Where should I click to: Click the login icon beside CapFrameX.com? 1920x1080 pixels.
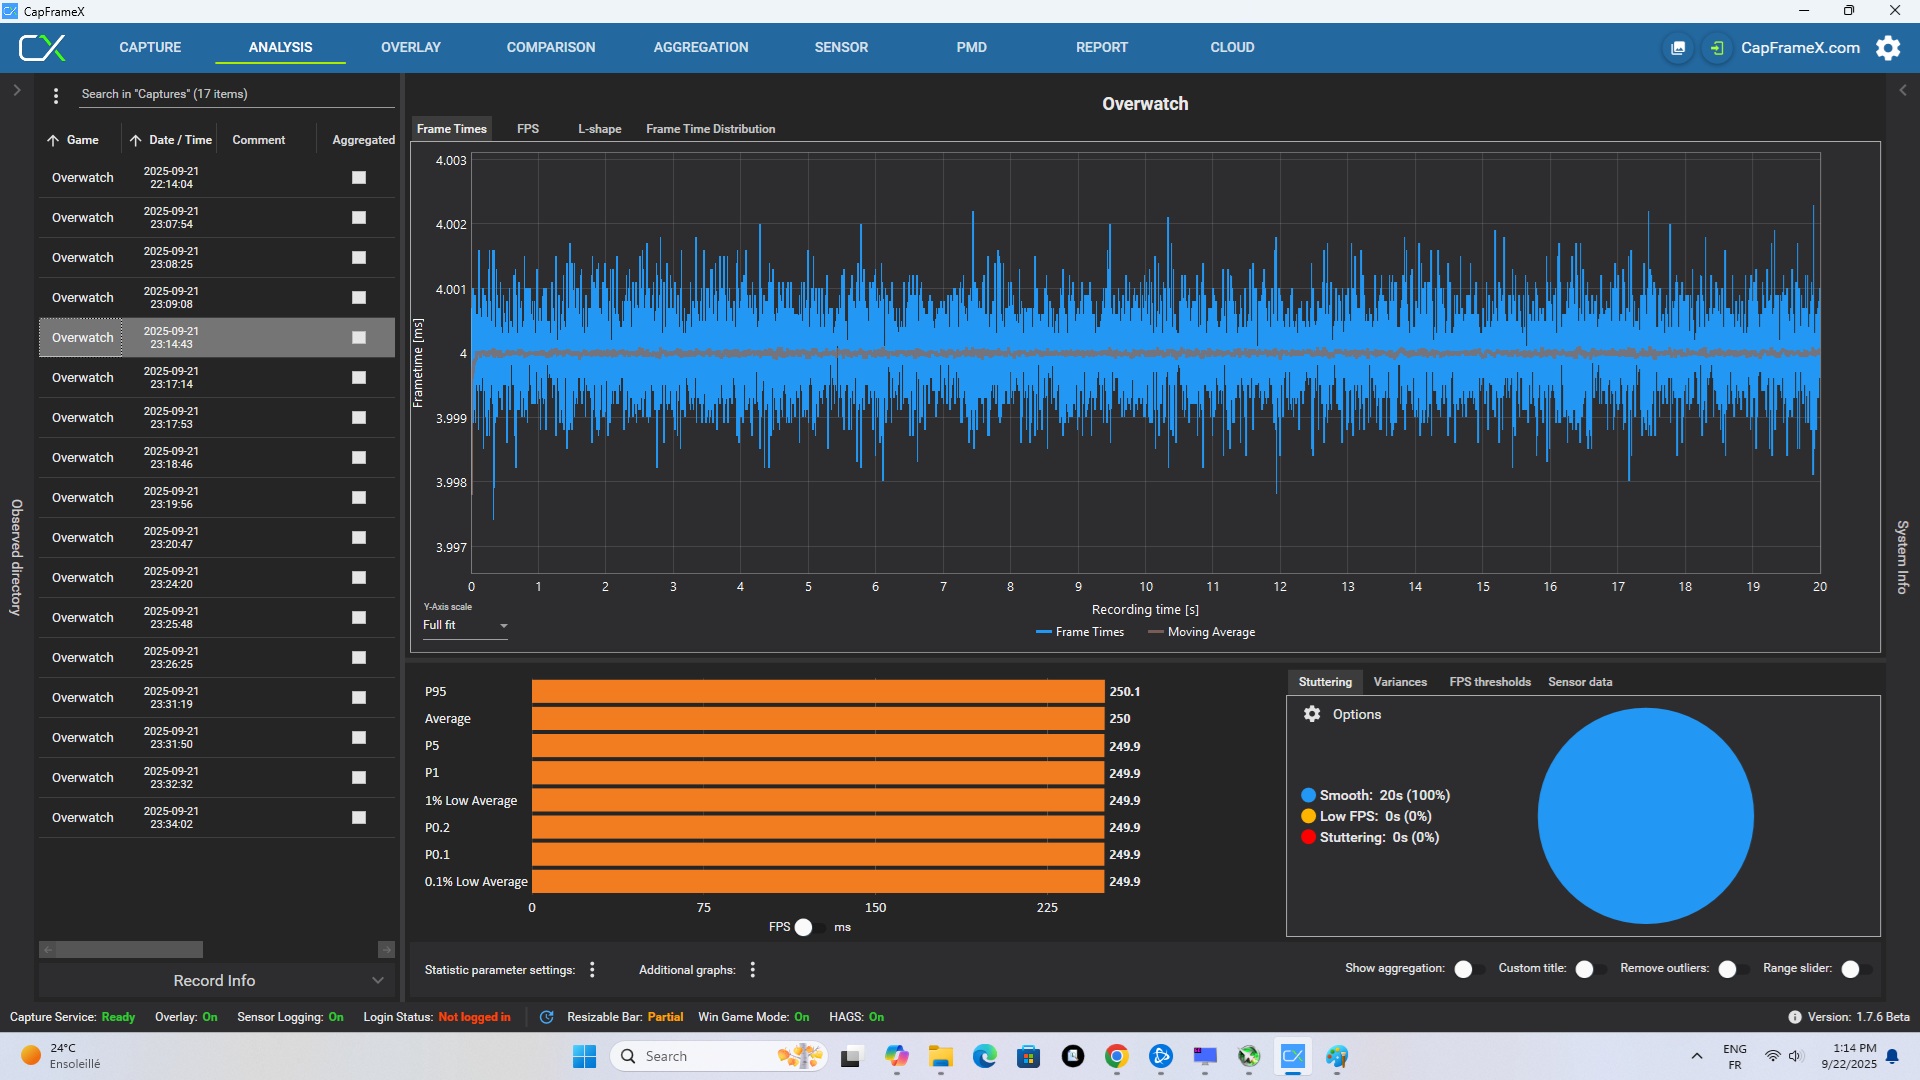click(x=1717, y=48)
